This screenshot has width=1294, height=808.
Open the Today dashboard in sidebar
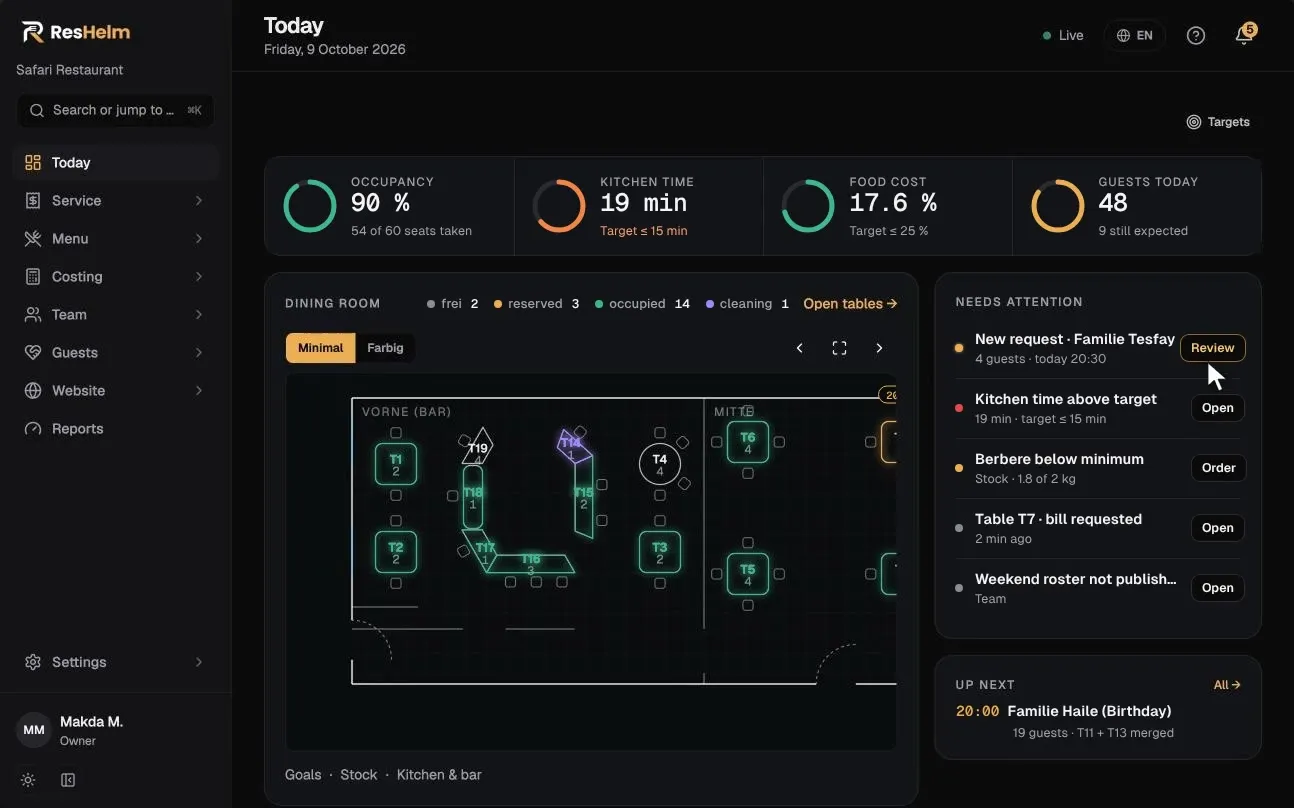coord(116,163)
